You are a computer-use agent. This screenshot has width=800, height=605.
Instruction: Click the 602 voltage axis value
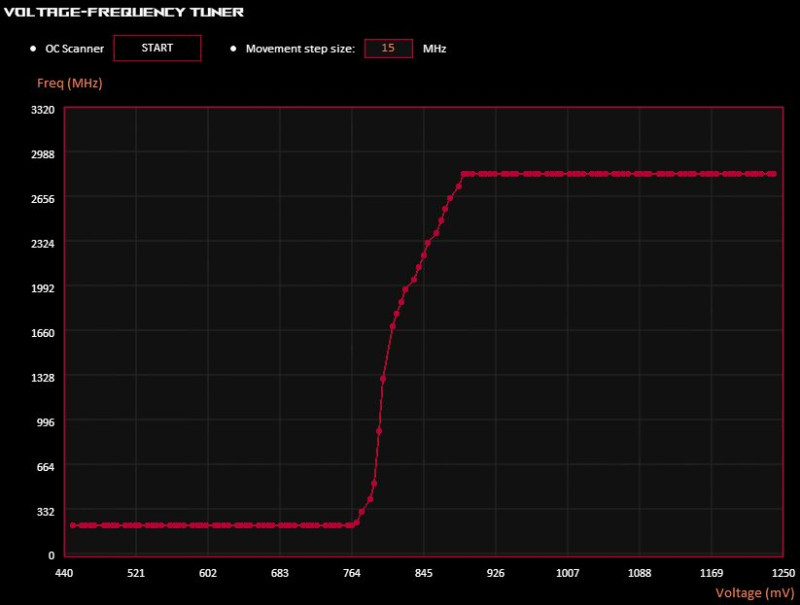point(208,573)
